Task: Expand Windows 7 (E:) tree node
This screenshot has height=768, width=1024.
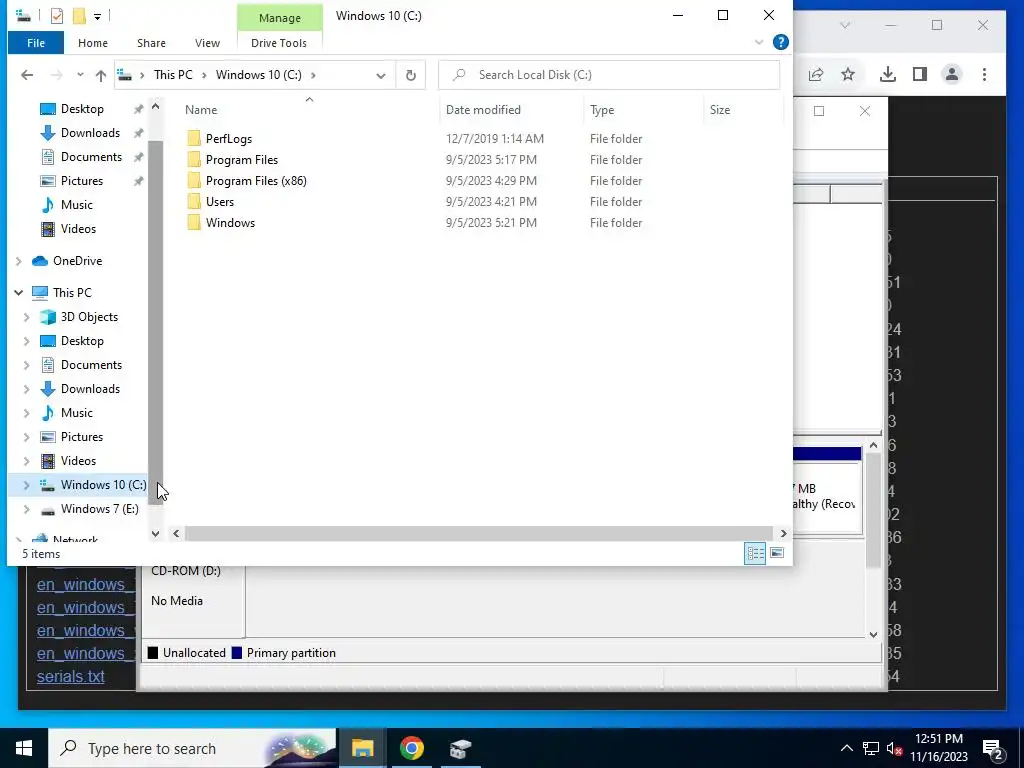Action: tap(26, 509)
